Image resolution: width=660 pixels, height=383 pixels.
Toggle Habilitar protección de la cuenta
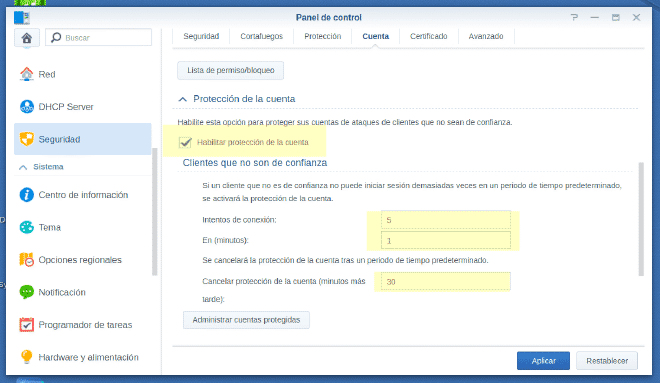(x=185, y=142)
